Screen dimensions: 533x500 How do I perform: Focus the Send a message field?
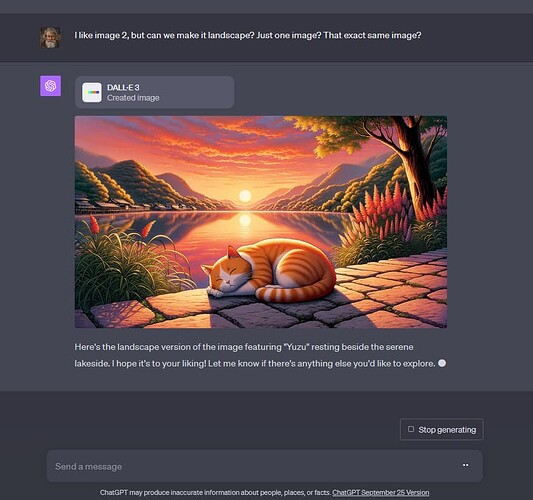click(264, 466)
